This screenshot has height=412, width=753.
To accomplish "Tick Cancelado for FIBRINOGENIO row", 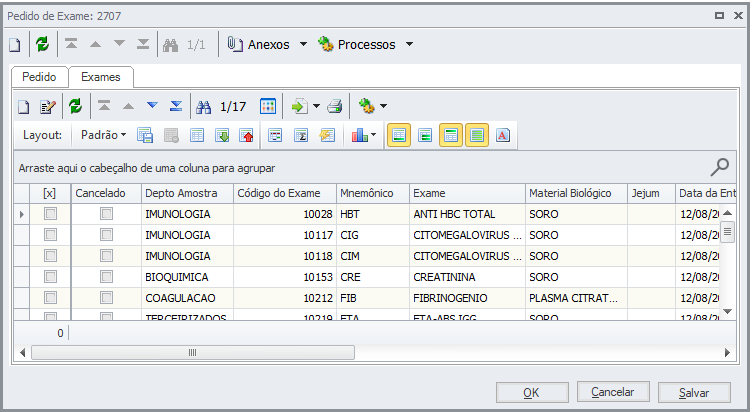I will click(x=107, y=298).
